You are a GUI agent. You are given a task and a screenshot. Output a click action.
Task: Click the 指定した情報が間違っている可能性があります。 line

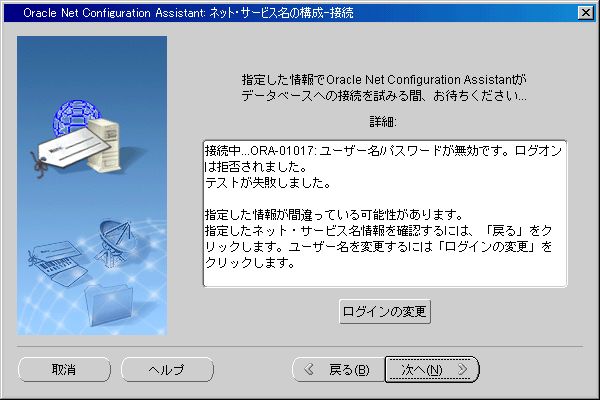coord(334,215)
